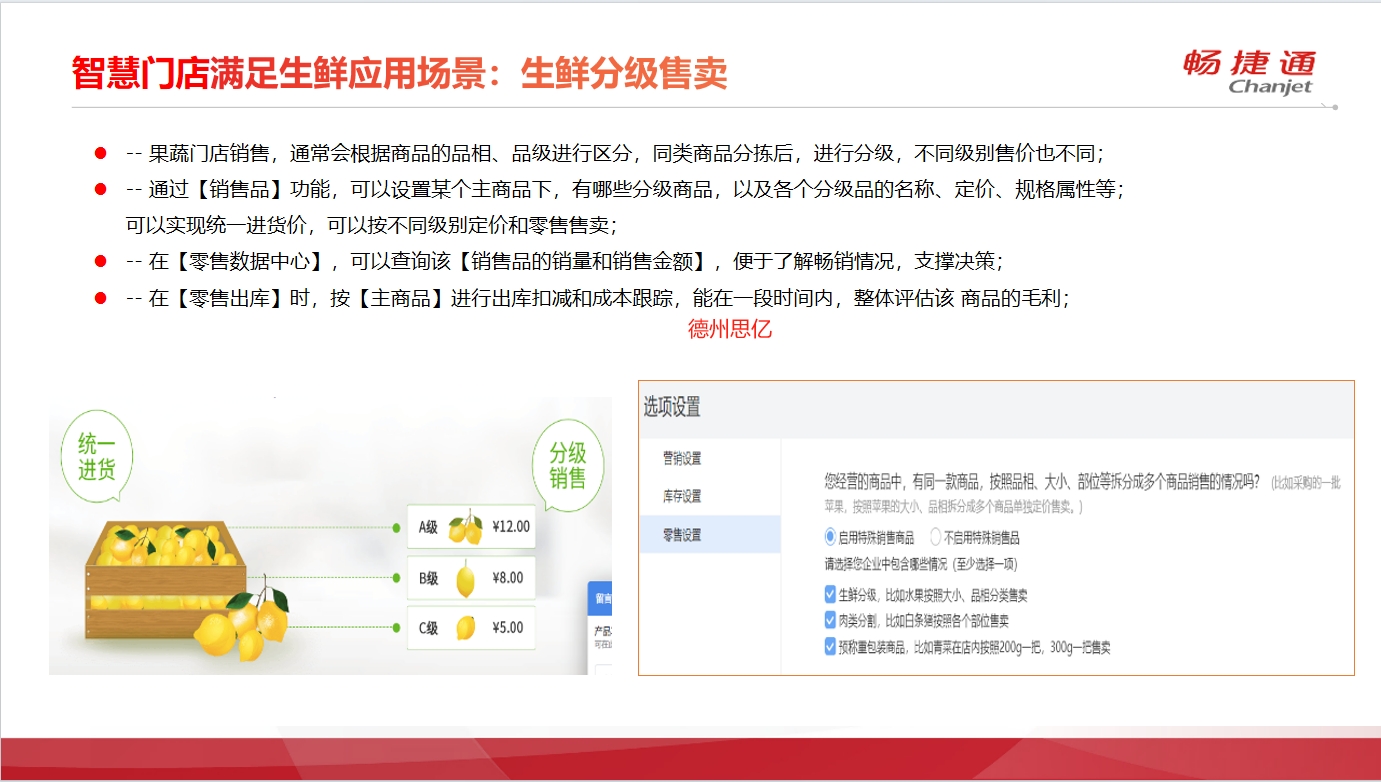This screenshot has width=1381, height=782.
Task: Click the 统一进货 speech bubble
Action: (x=96, y=458)
